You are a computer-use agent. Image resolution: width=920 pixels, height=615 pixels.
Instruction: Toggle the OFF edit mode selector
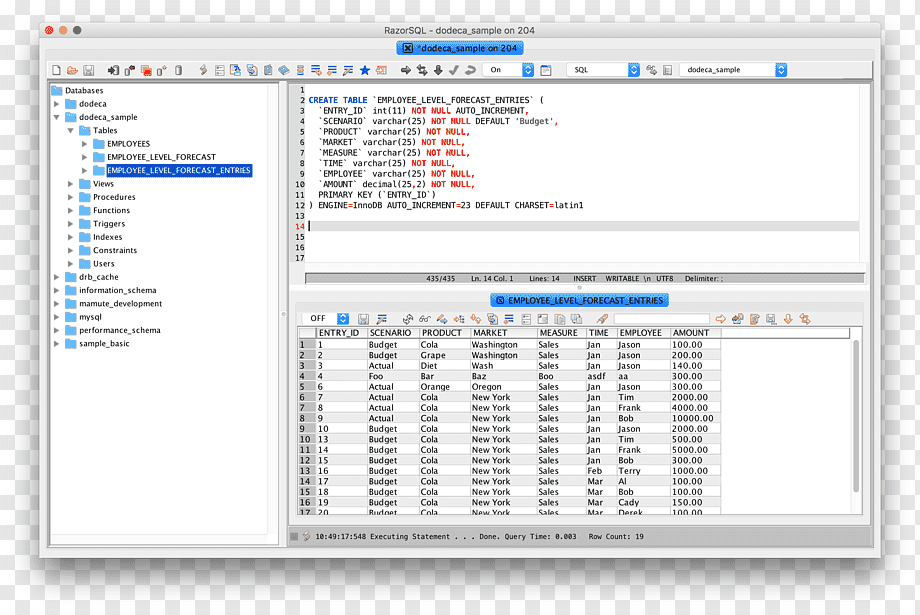(x=326, y=319)
